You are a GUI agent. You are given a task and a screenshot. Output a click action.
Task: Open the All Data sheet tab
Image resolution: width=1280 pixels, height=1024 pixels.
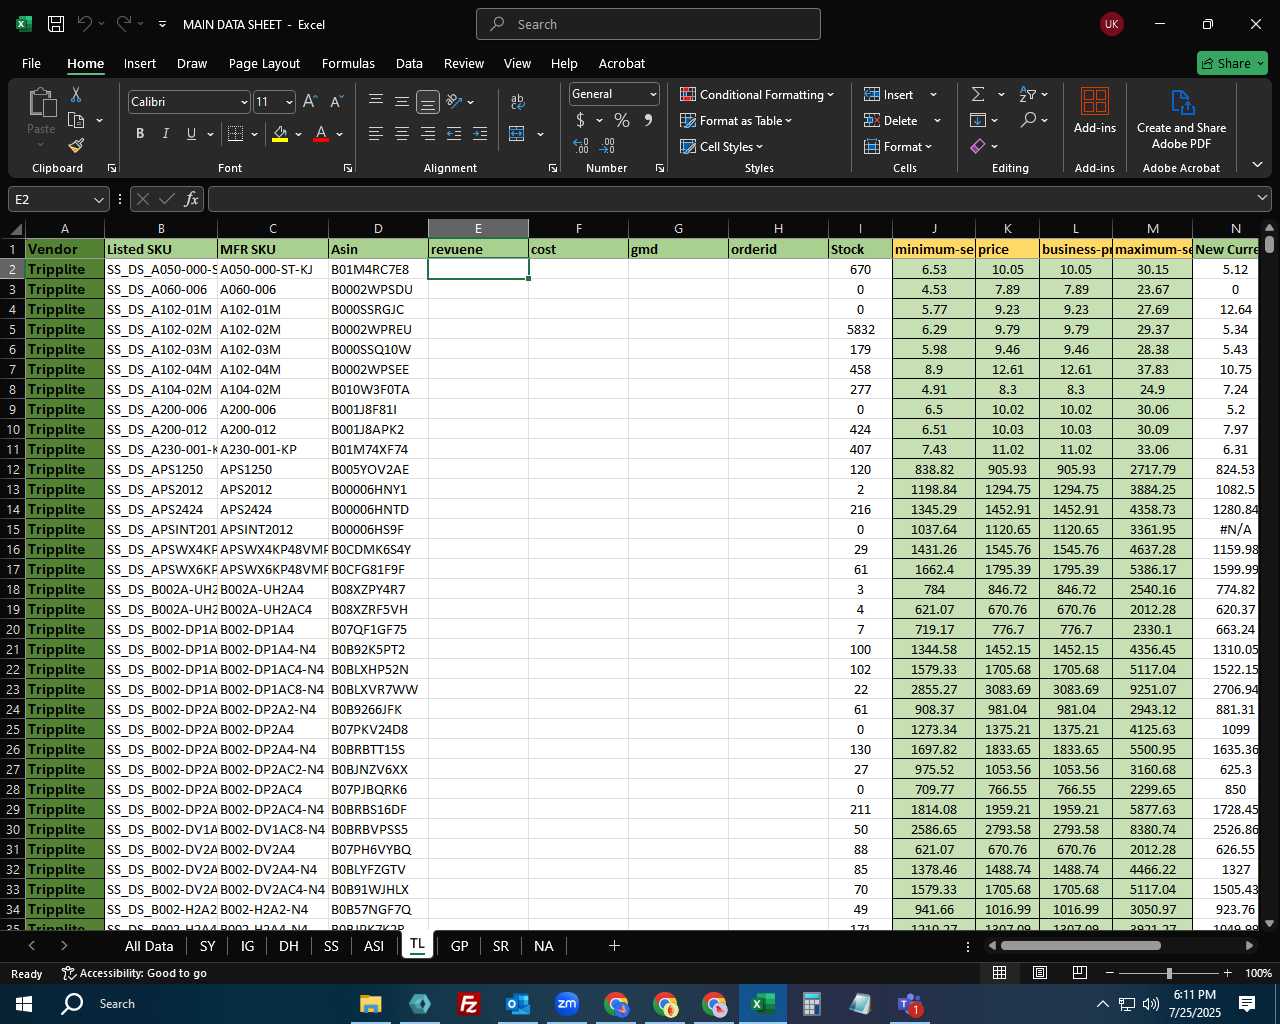149,946
